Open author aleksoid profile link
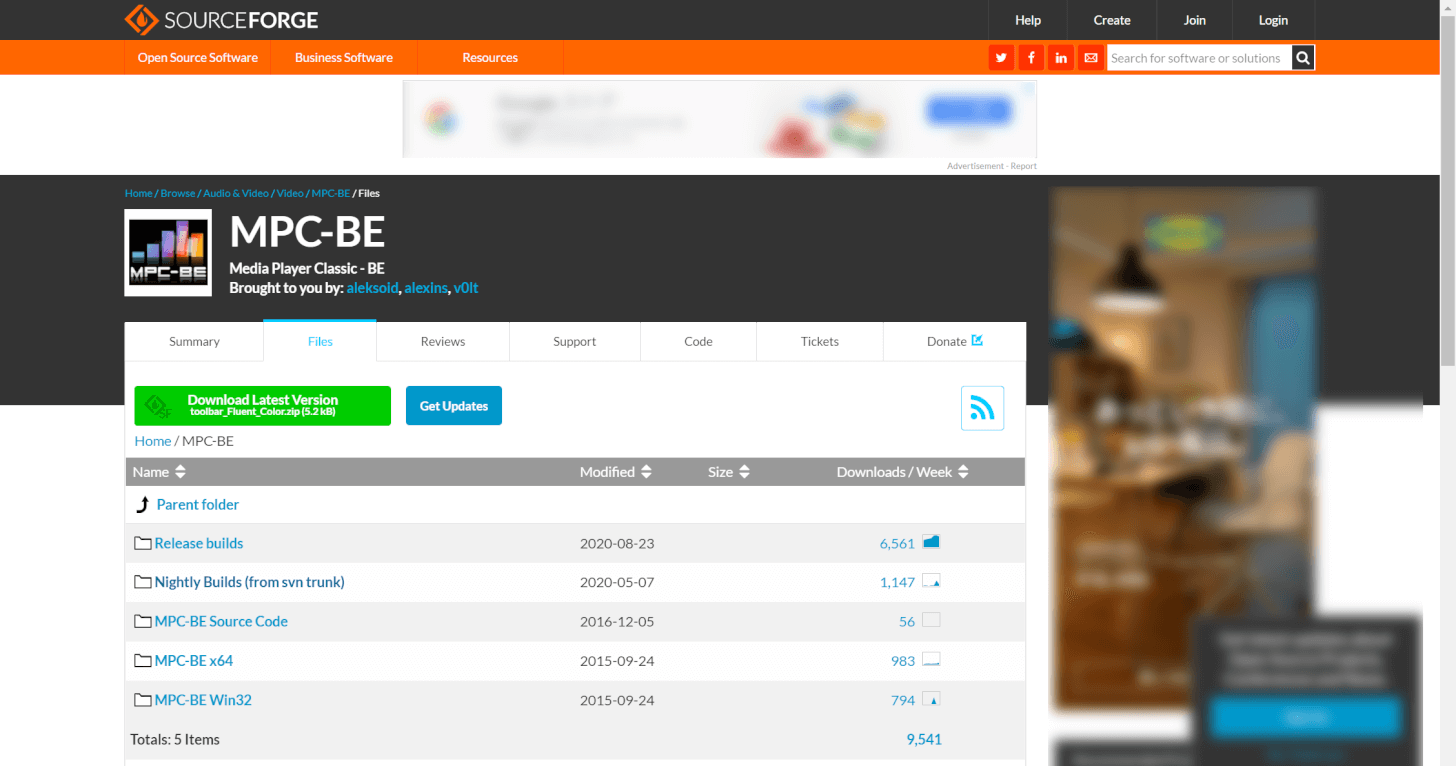This screenshot has height=766, width=1456. pos(373,288)
